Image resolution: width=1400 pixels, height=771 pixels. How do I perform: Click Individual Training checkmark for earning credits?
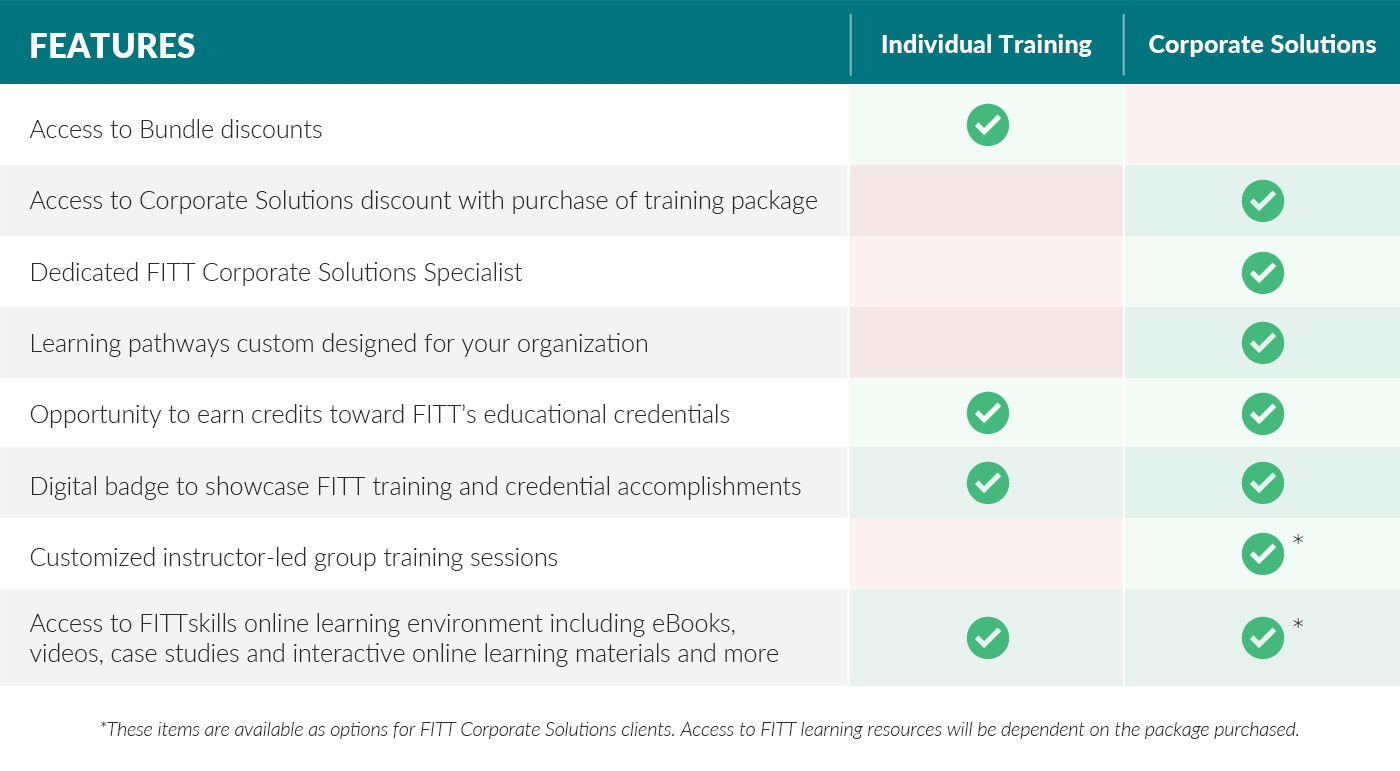[988, 413]
